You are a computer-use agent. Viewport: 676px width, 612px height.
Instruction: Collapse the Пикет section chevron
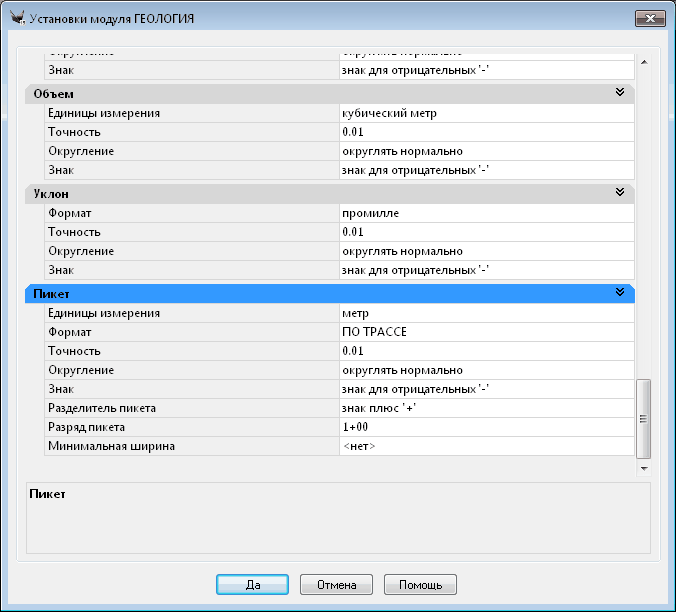tap(620, 293)
